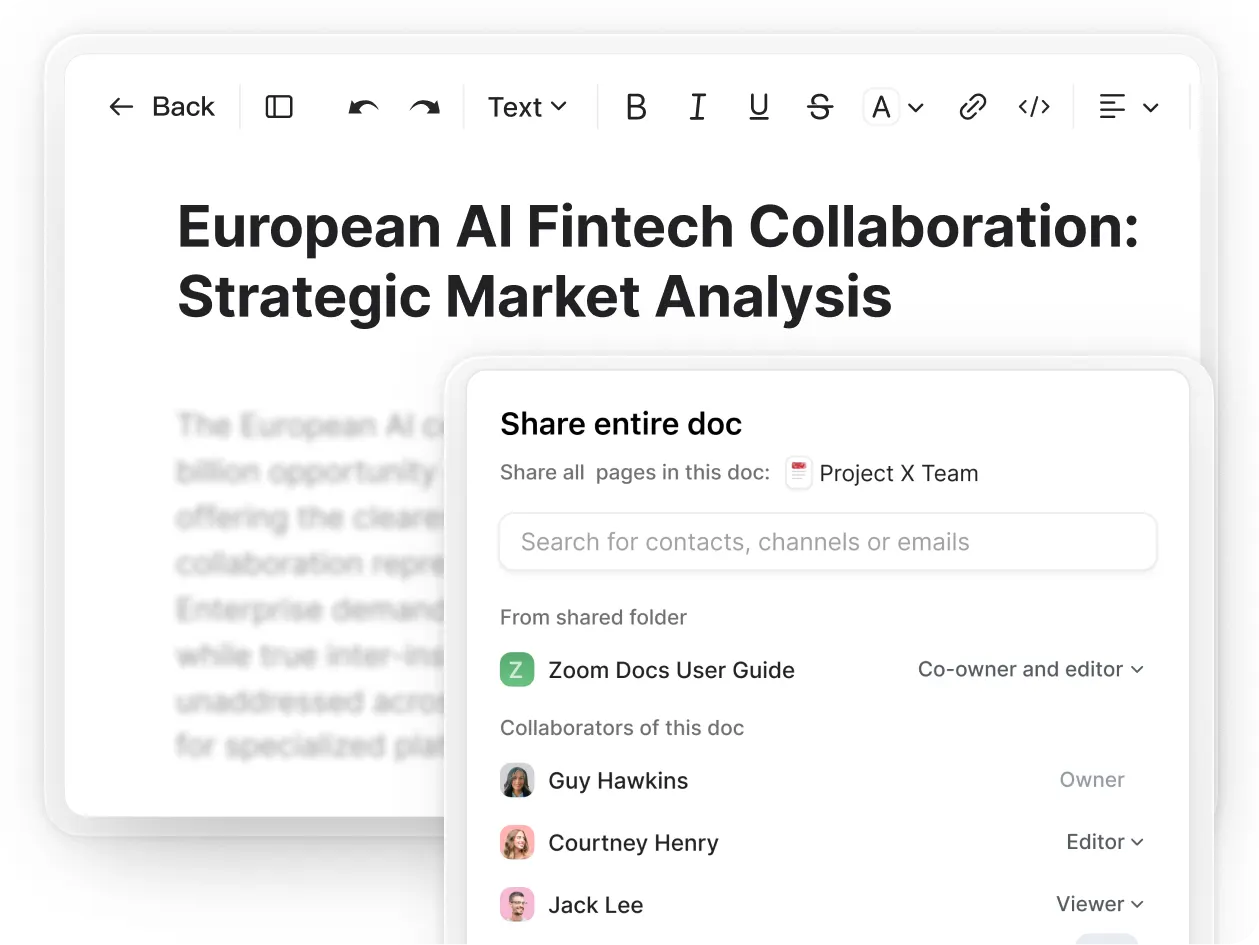Expand the Co-owner and editor permission menu
Screen dimensions: 1259x945
pos(1030,670)
